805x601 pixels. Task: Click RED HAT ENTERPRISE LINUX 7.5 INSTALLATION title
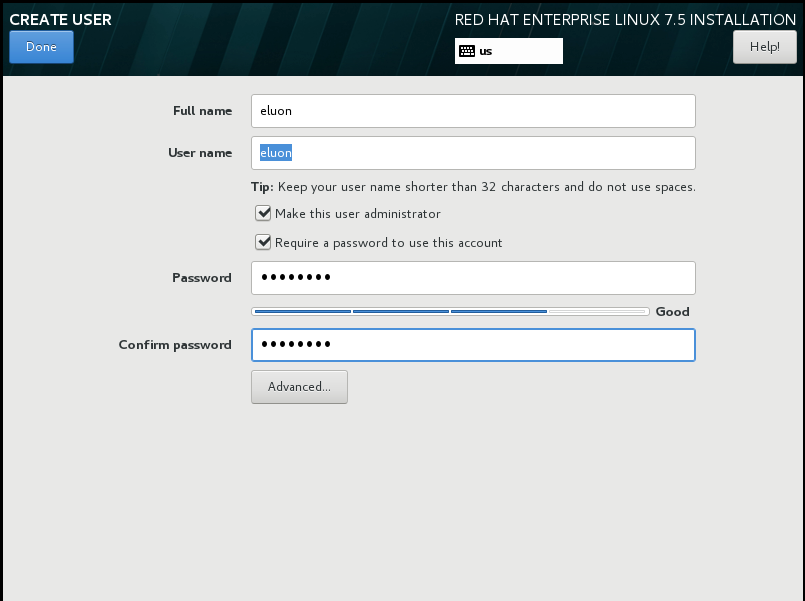click(625, 20)
